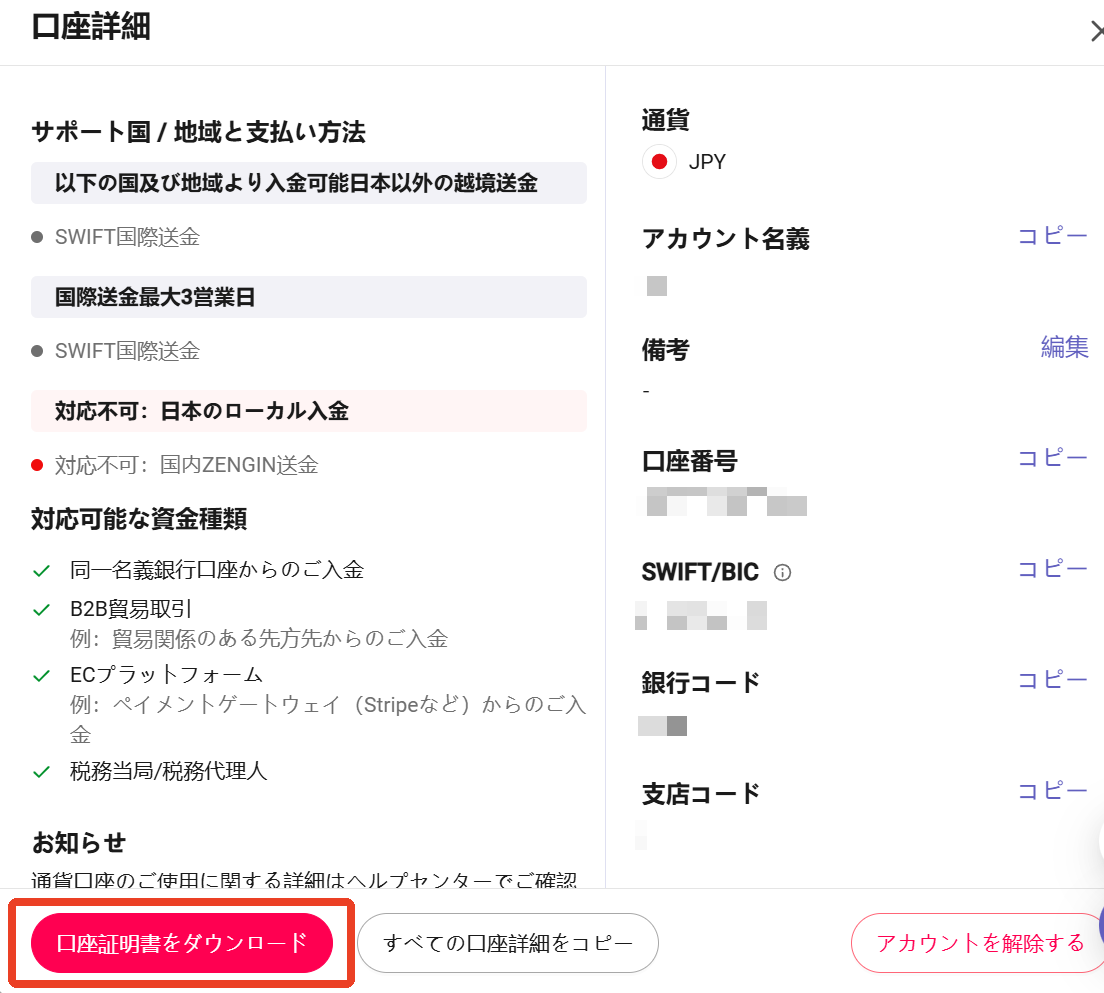Image resolution: width=1104 pixels, height=993 pixels.
Task: Click the SWIFT/BIC info circle icon
Action: point(782,573)
